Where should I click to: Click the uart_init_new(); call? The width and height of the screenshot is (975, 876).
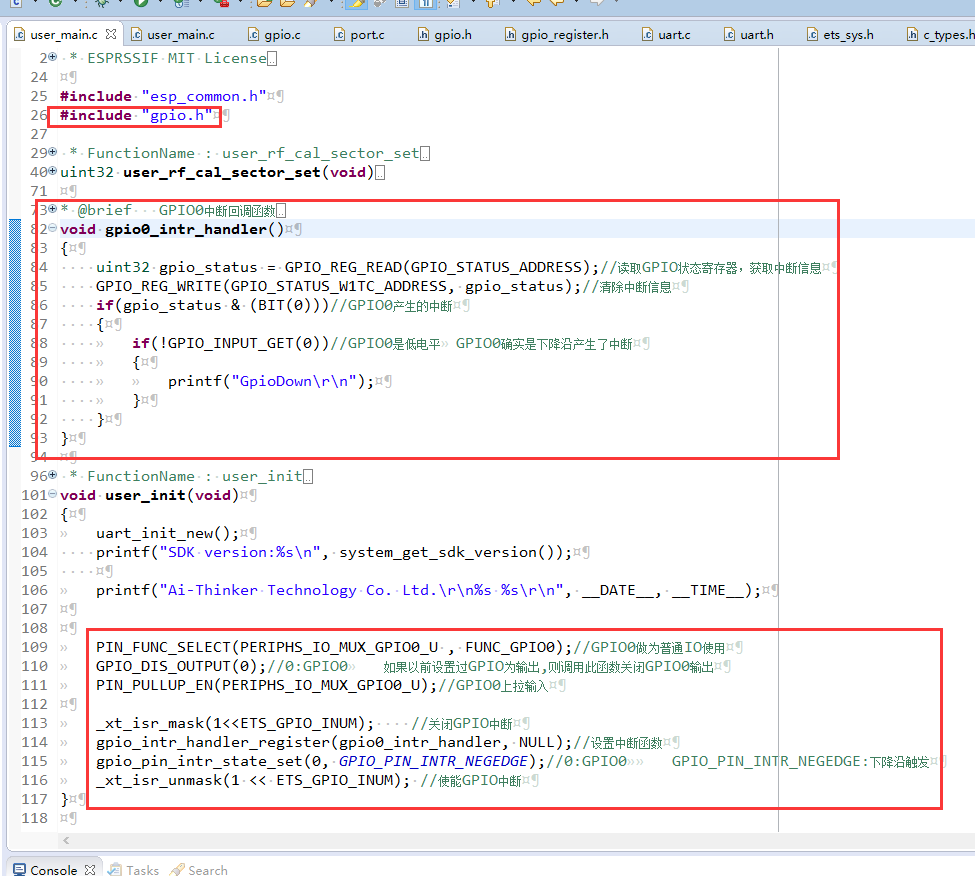(167, 533)
